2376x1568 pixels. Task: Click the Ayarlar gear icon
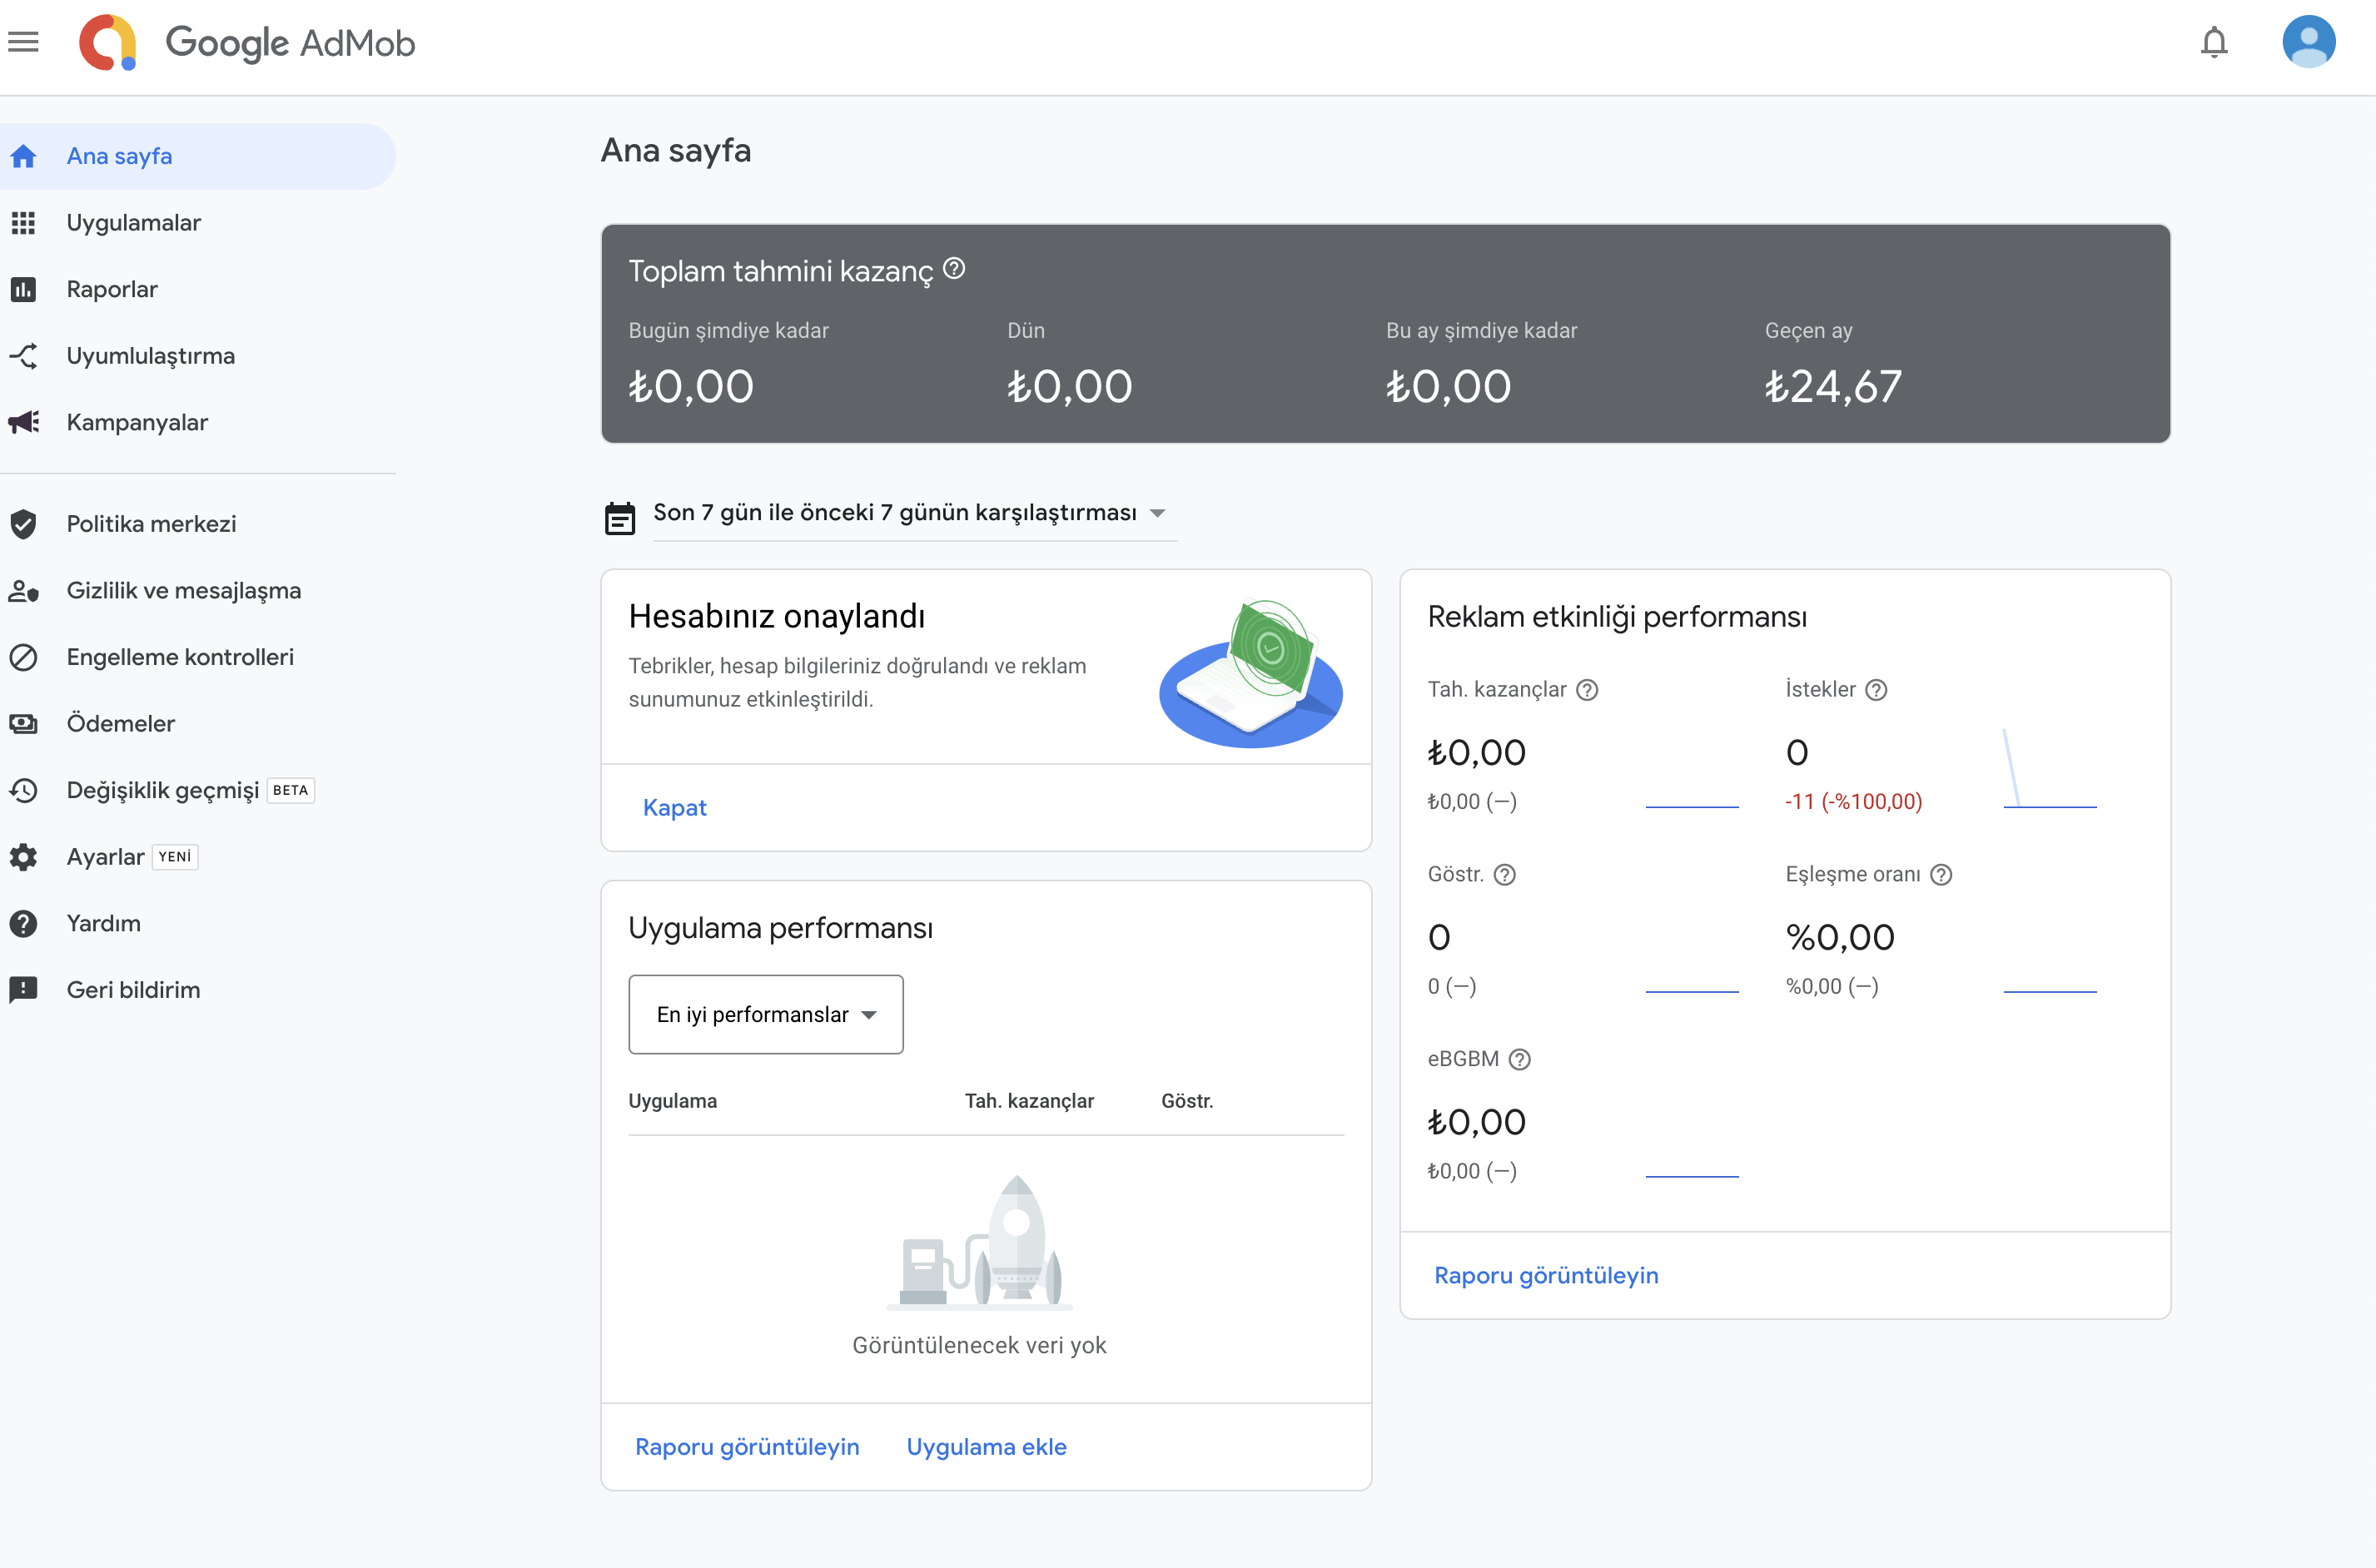click(x=24, y=857)
